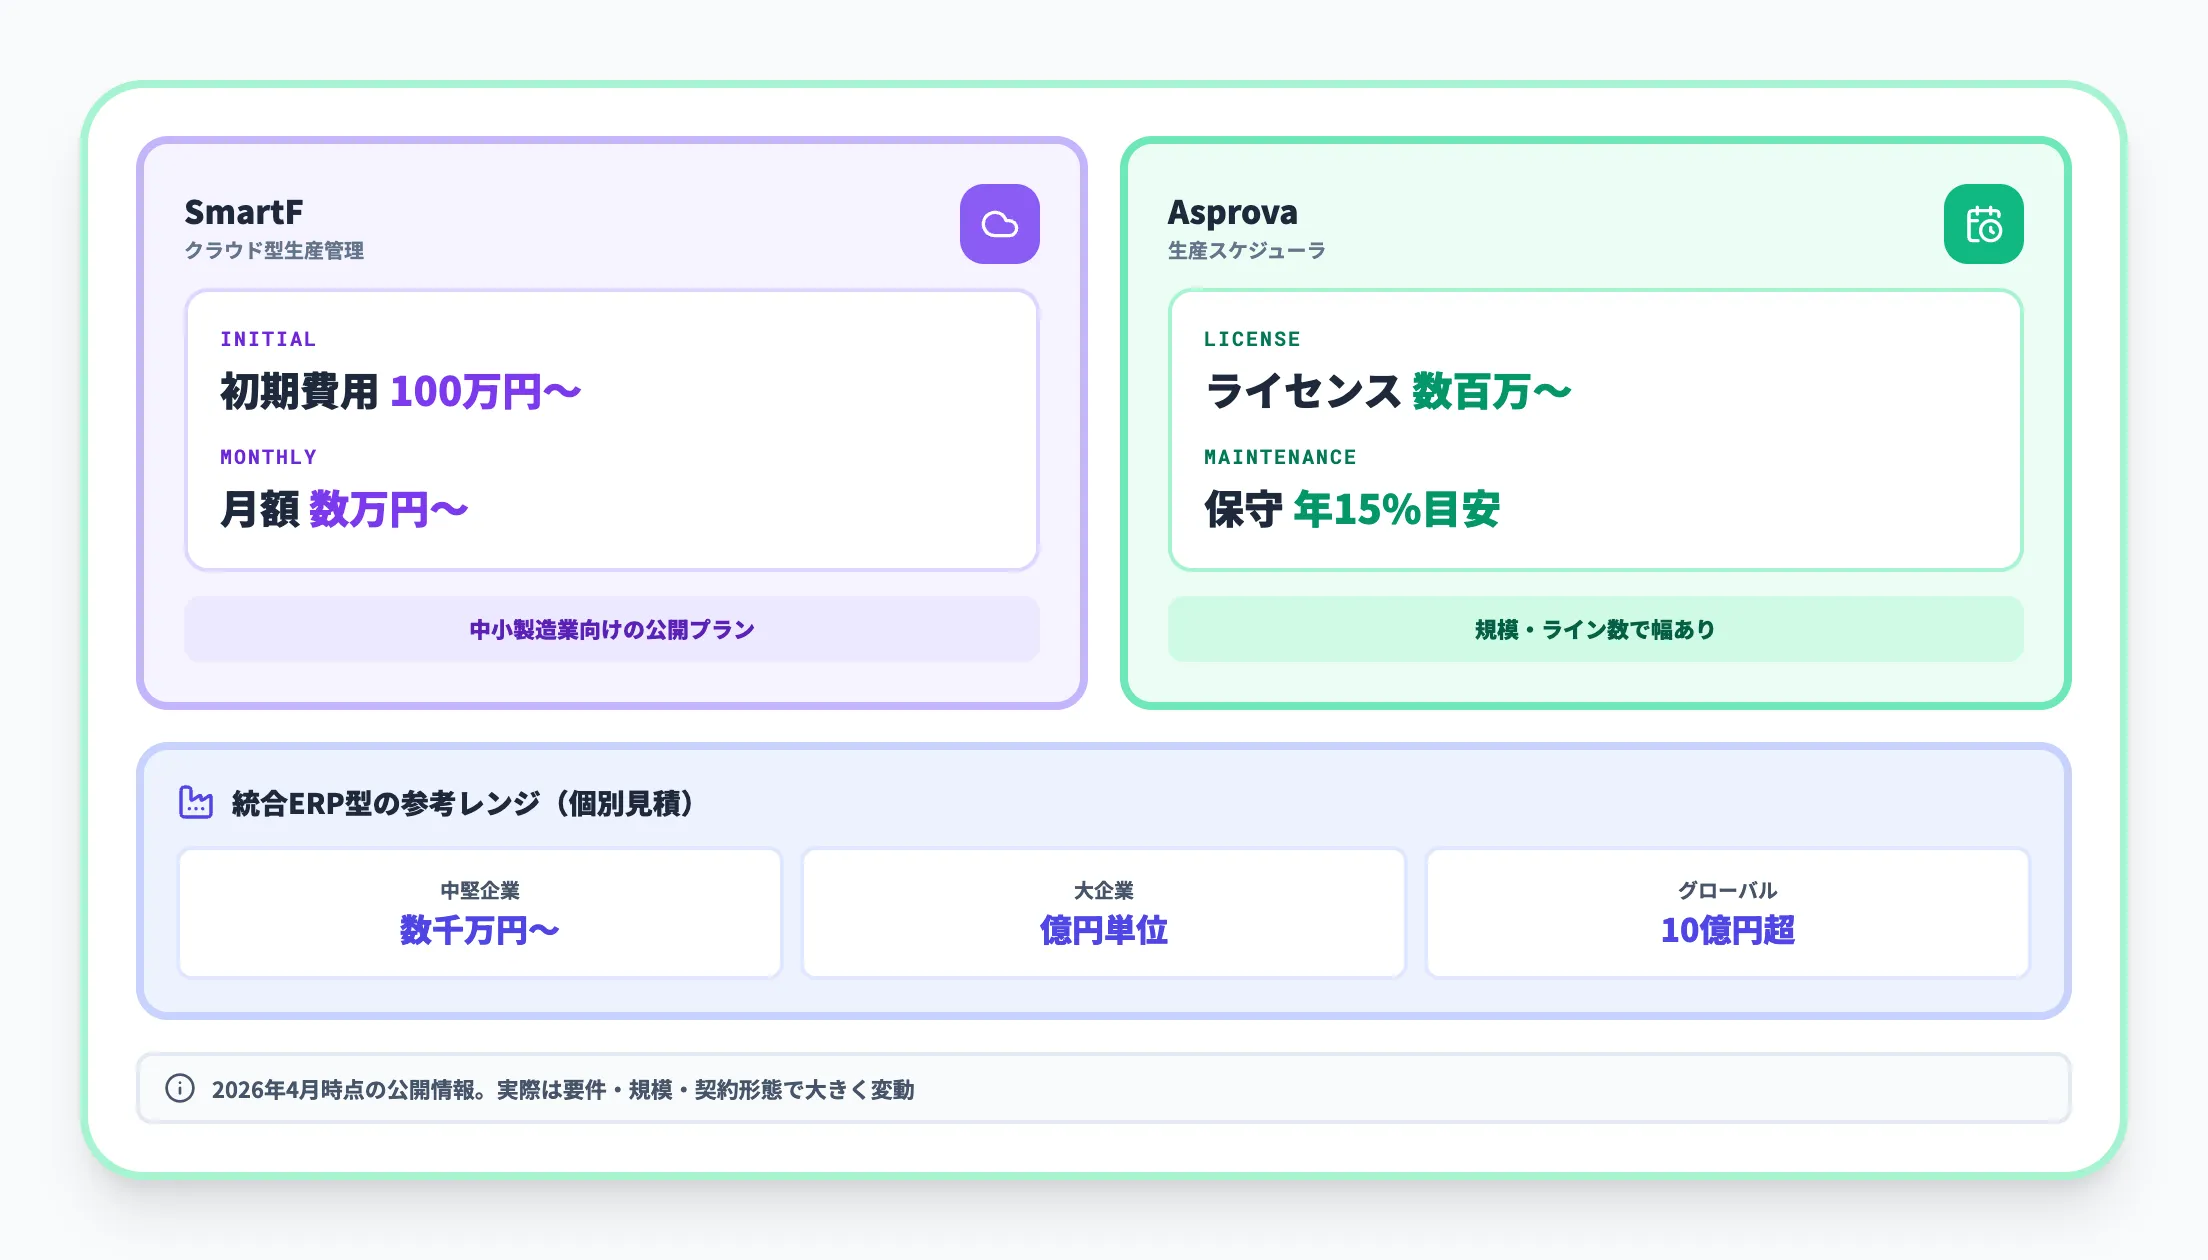
Task: Click the MONTHLY label
Action: (x=268, y=457)
